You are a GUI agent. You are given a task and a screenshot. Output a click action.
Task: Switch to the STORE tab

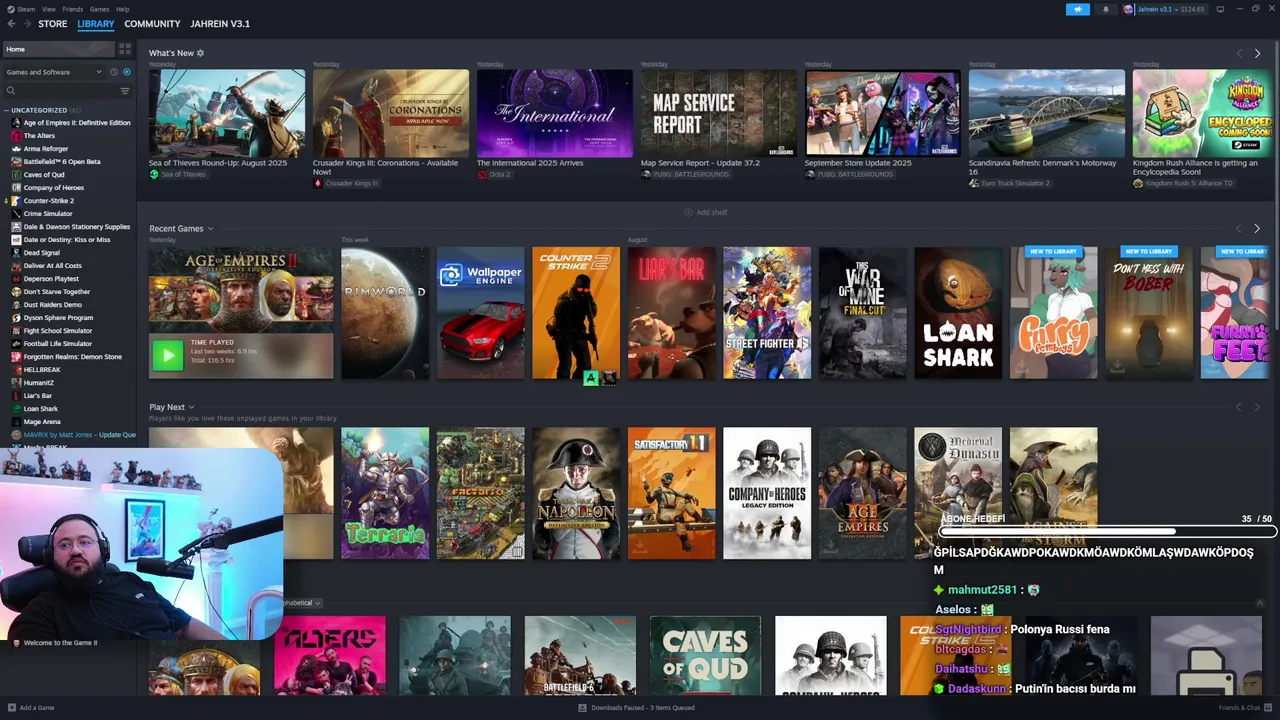(x=53, y=23)
